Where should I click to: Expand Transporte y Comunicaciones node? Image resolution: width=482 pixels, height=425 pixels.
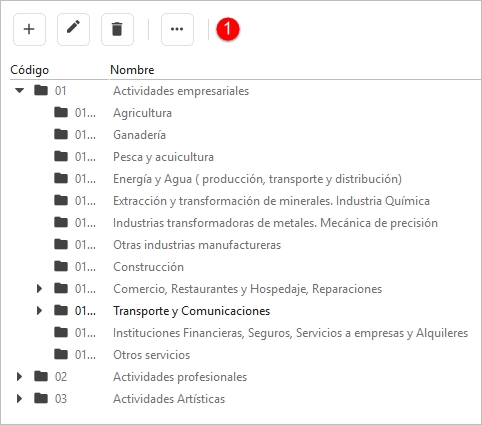click(39, 310)
